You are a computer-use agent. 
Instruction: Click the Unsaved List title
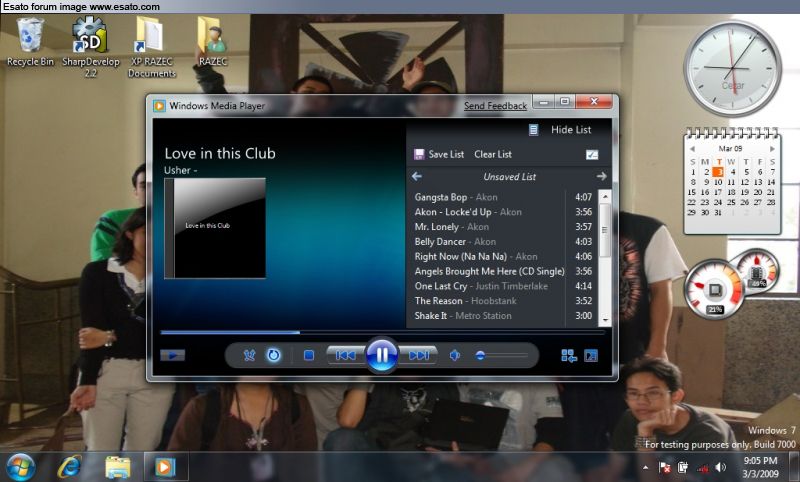click(x=509, y=176)
